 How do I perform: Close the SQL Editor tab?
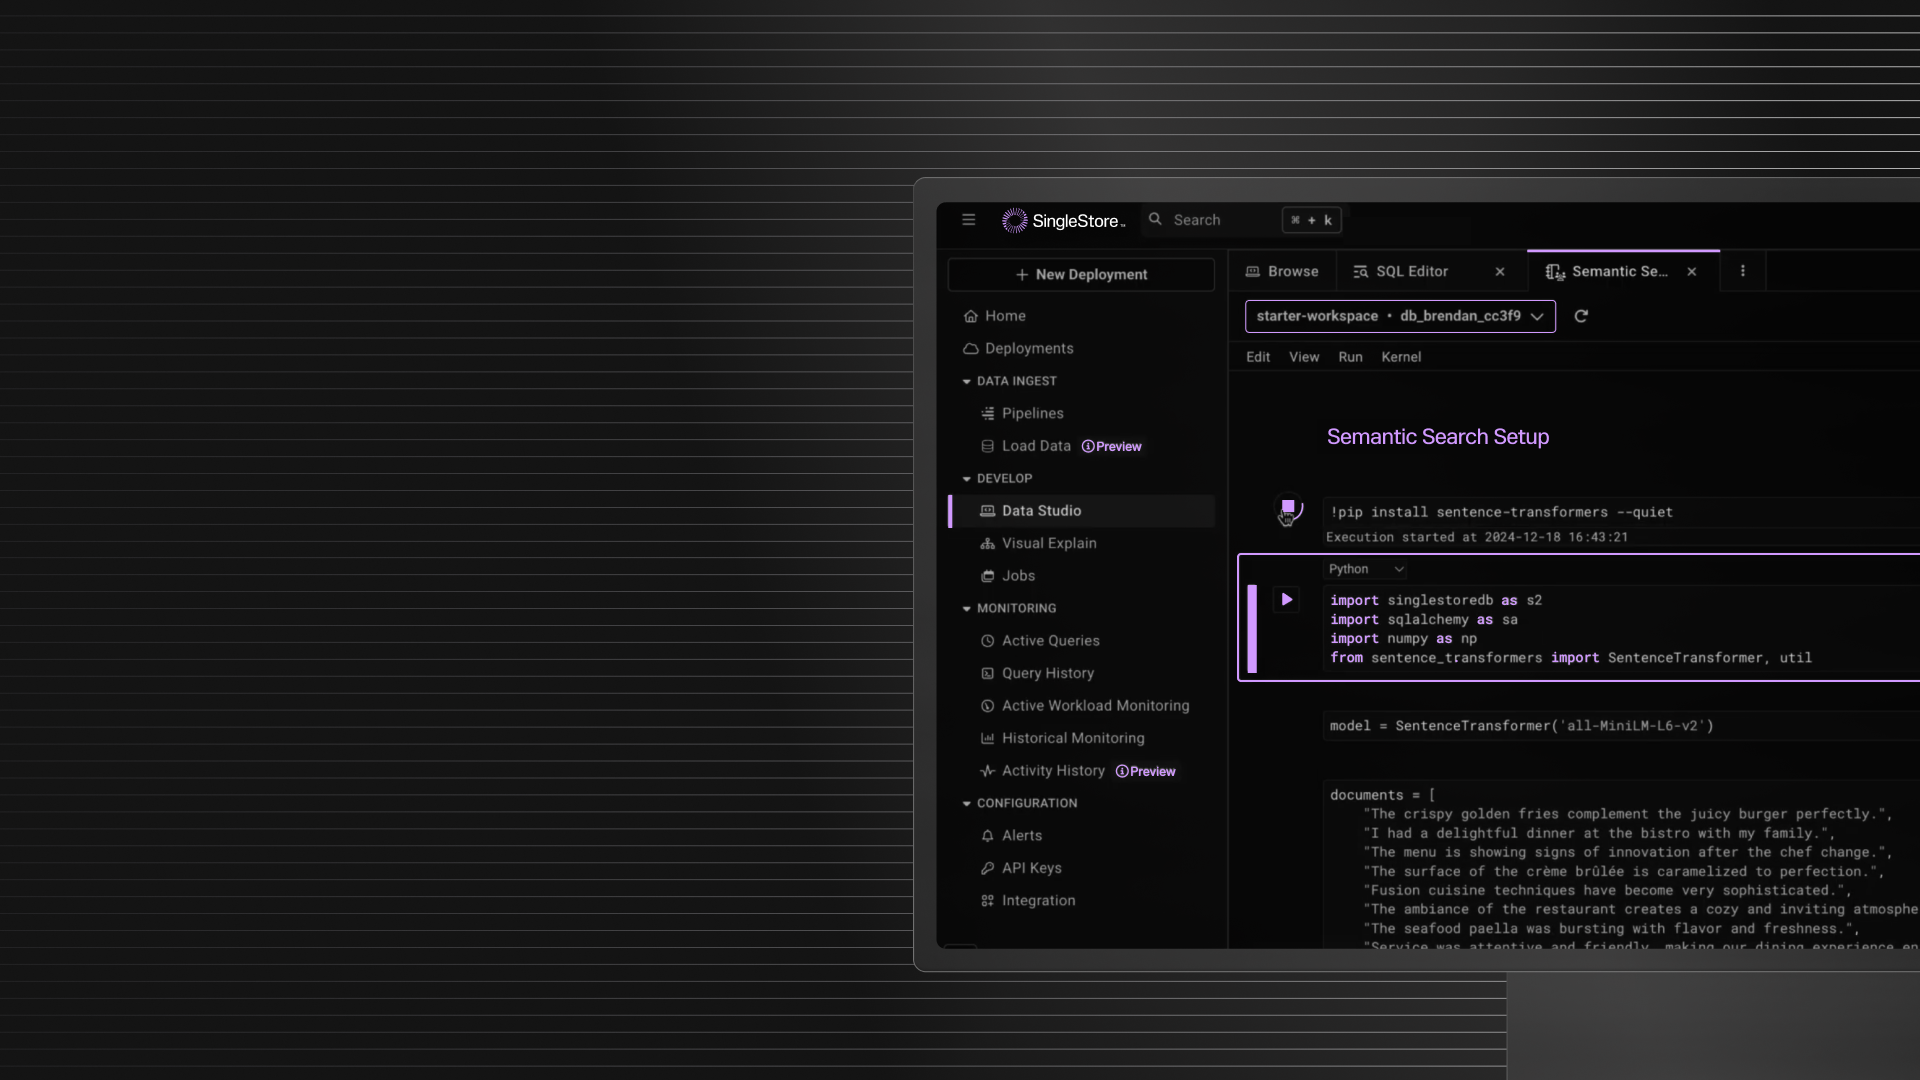[x=1500, y=272]
